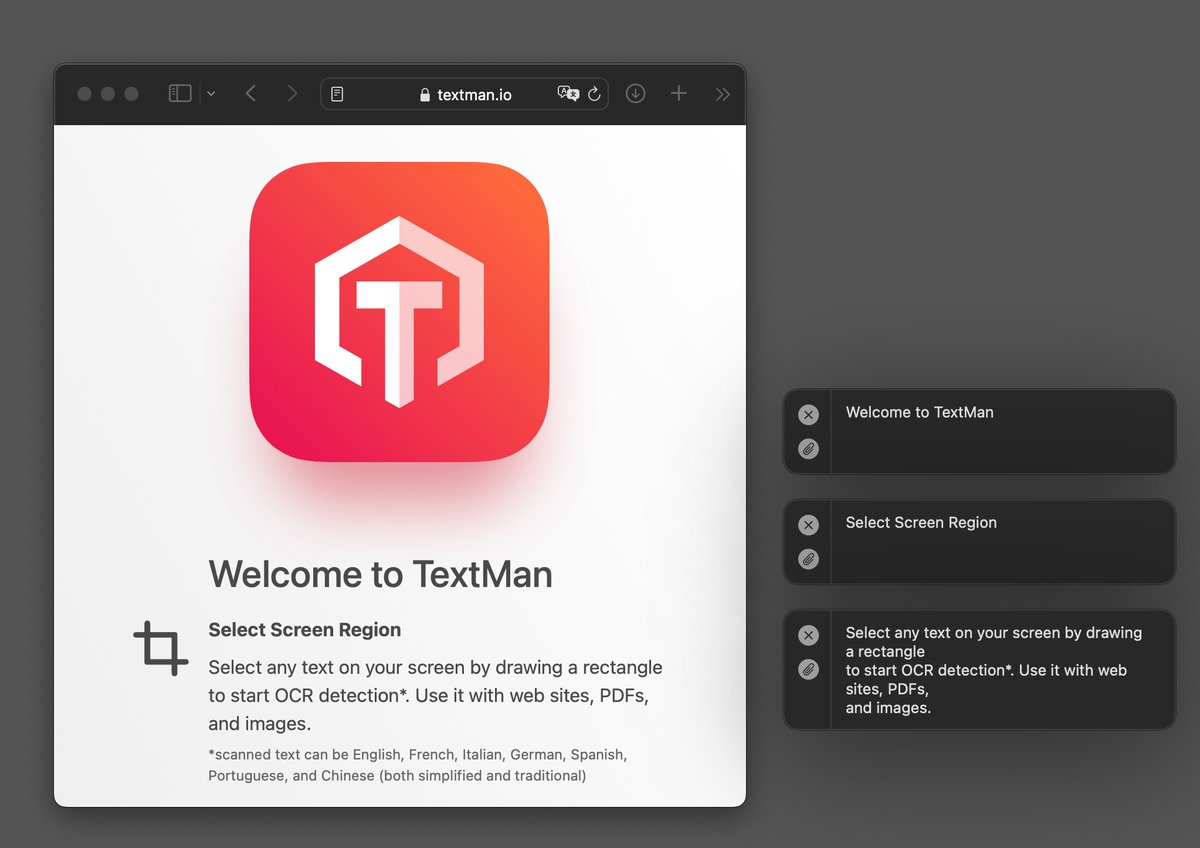Click "Welcome to TextMan" text in result card
The width and height of the screenshot is (1200, 848).
click(920, 412)
